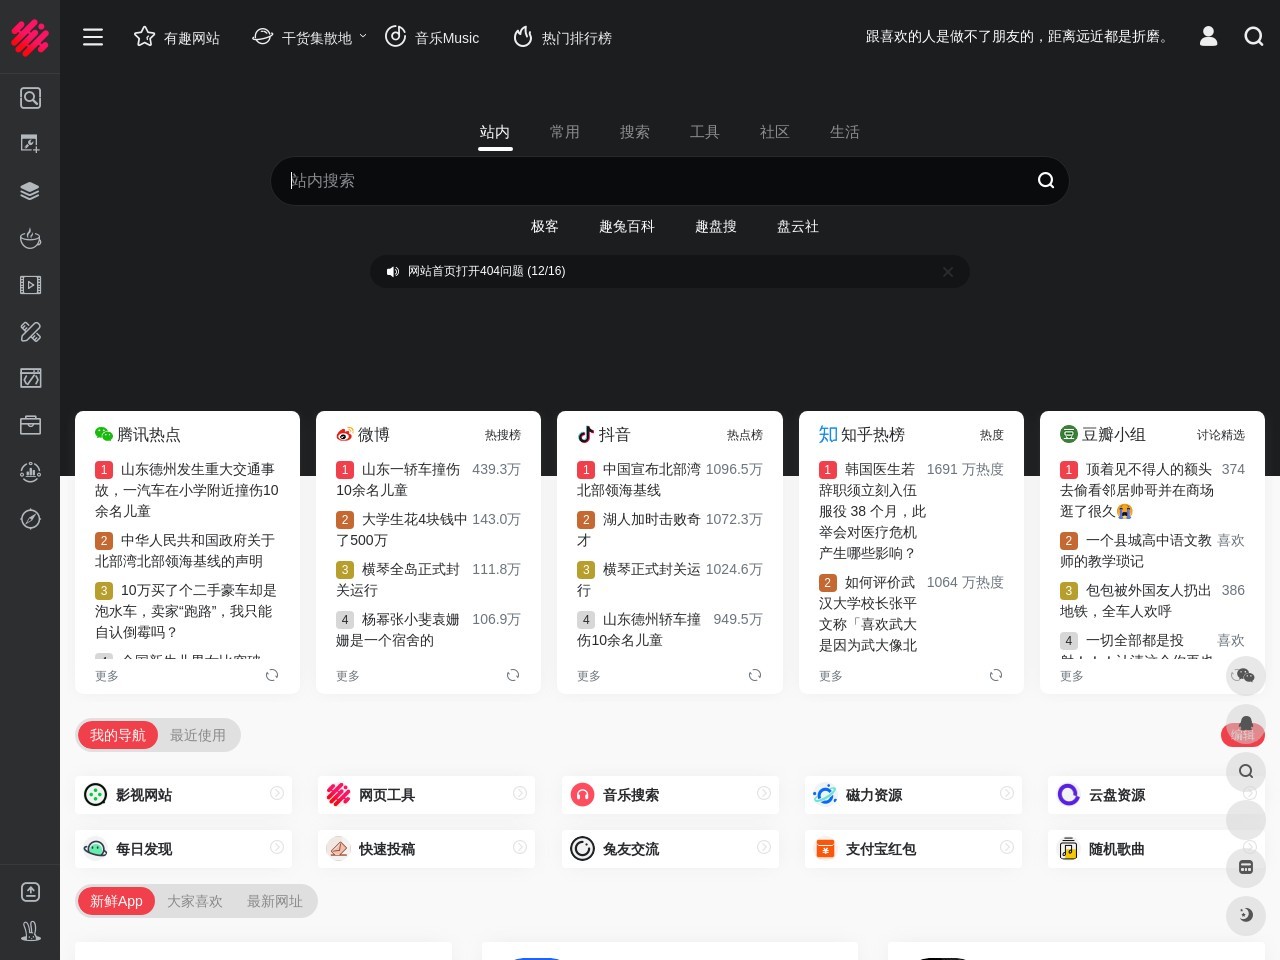Enable dark mode via the moon icon
Viewport: 1280px width, 960px height.
click(x=1246, y=916)
